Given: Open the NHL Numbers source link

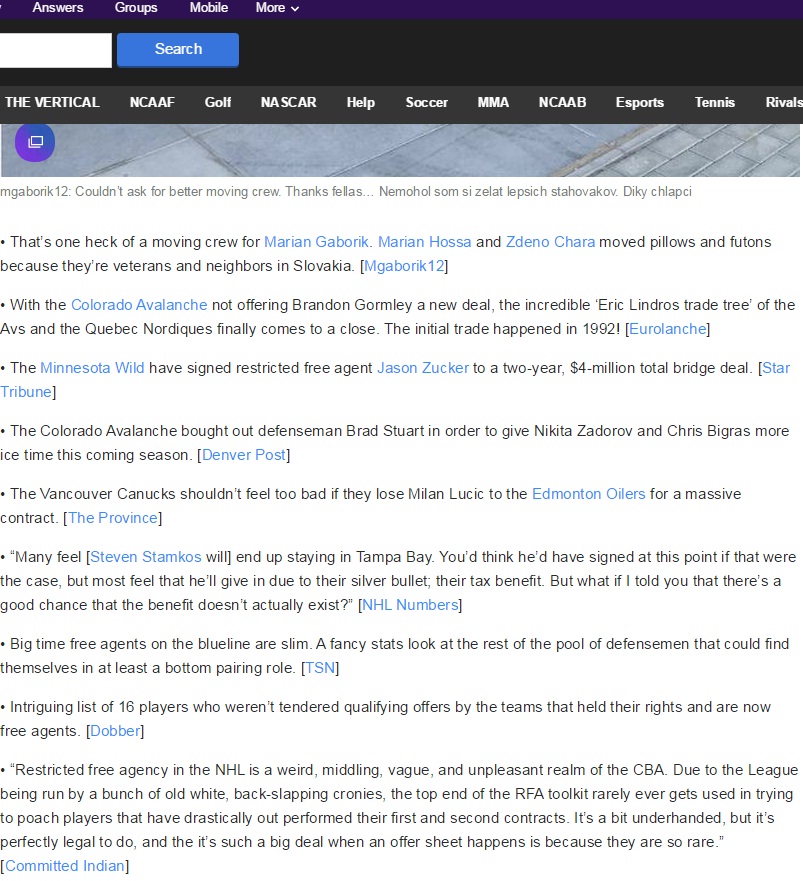Looking at the screenshot, I should point(410,605).
